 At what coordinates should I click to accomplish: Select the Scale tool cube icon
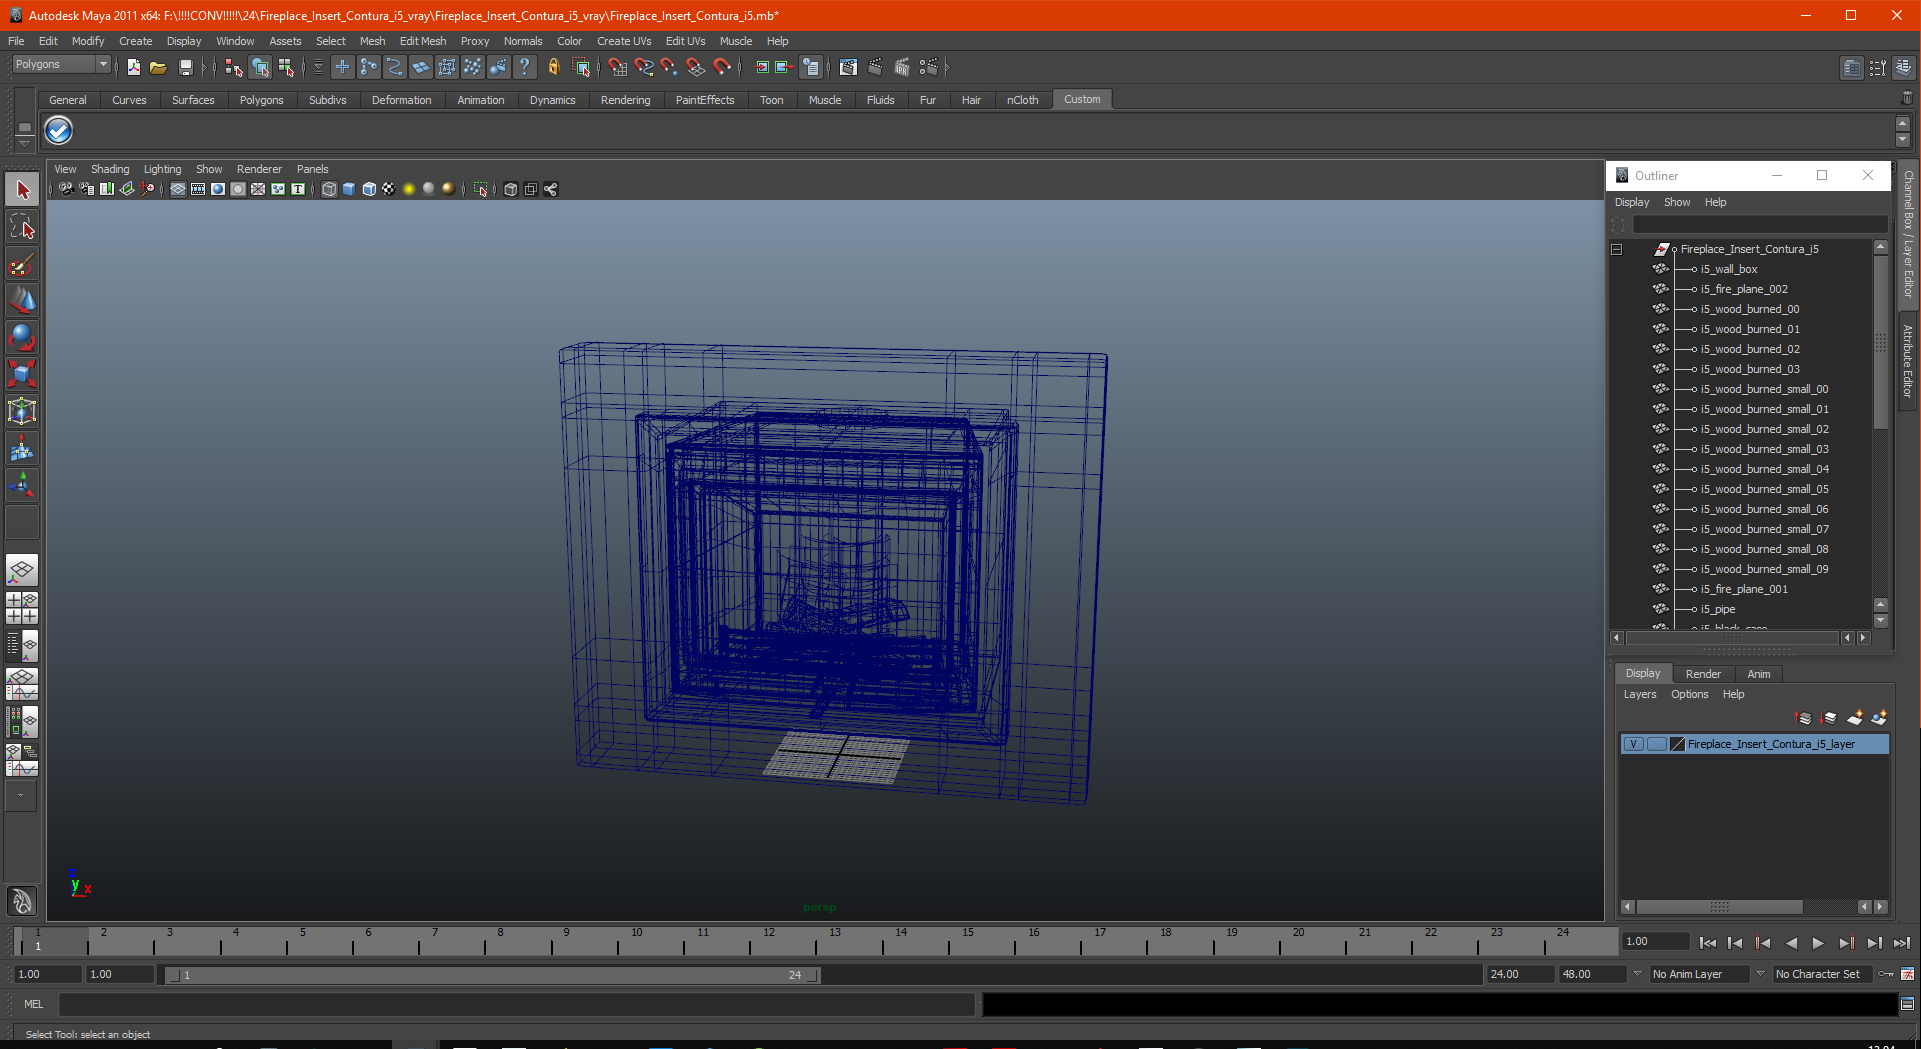(22, 374)
